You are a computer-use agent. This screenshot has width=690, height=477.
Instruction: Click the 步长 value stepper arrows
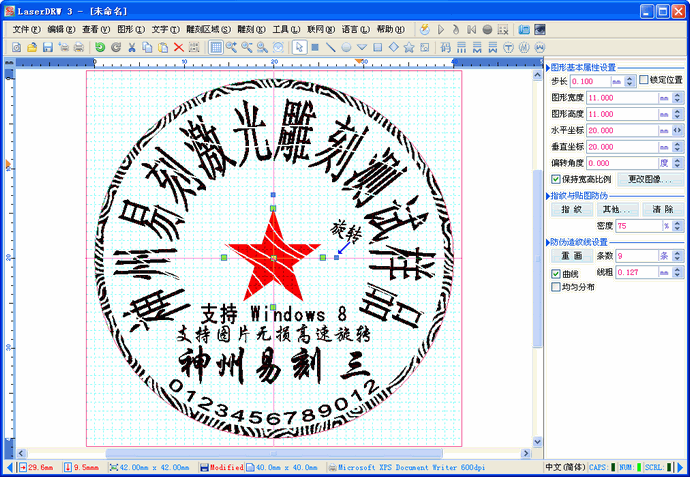tap(630, 81)
